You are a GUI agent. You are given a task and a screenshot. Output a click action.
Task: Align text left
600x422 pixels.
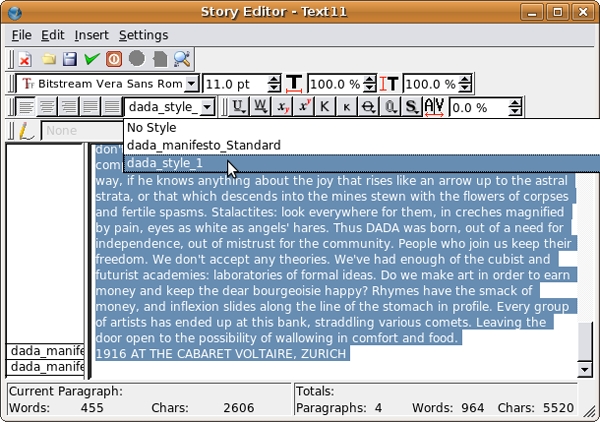coord(26,106)
